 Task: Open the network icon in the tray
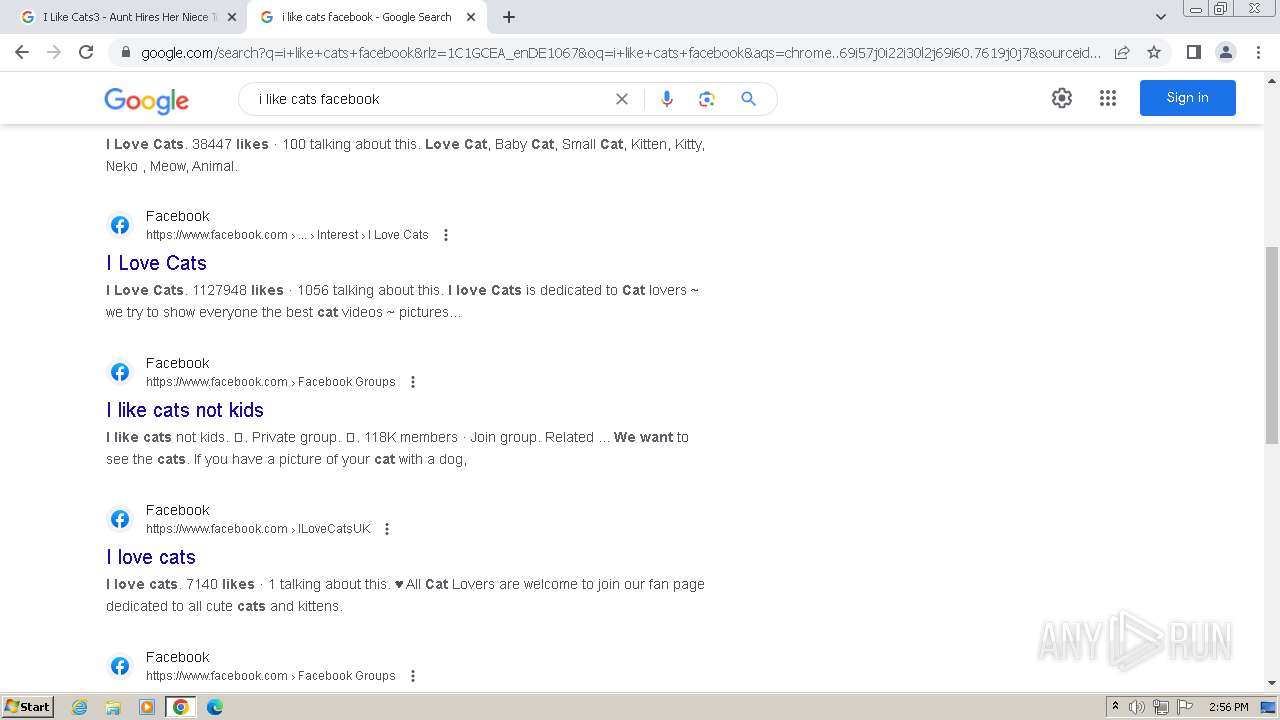1161,707
